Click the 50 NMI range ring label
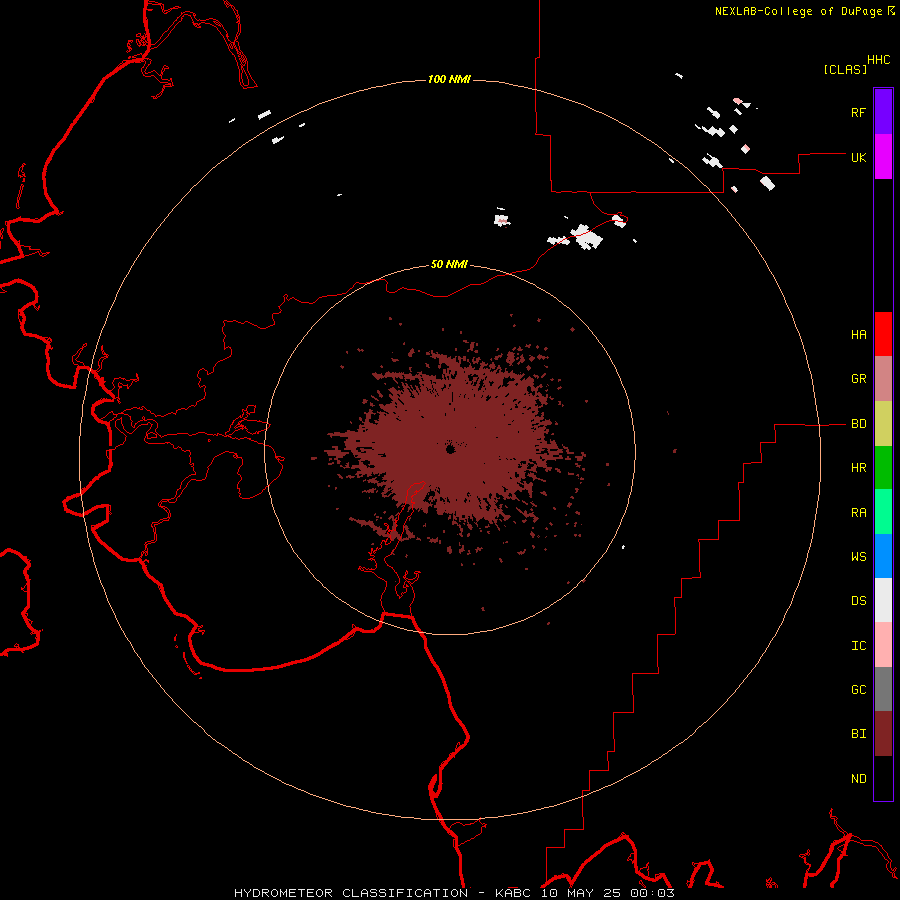The height and width of the screenshot is (900, 900). point(449,264)
